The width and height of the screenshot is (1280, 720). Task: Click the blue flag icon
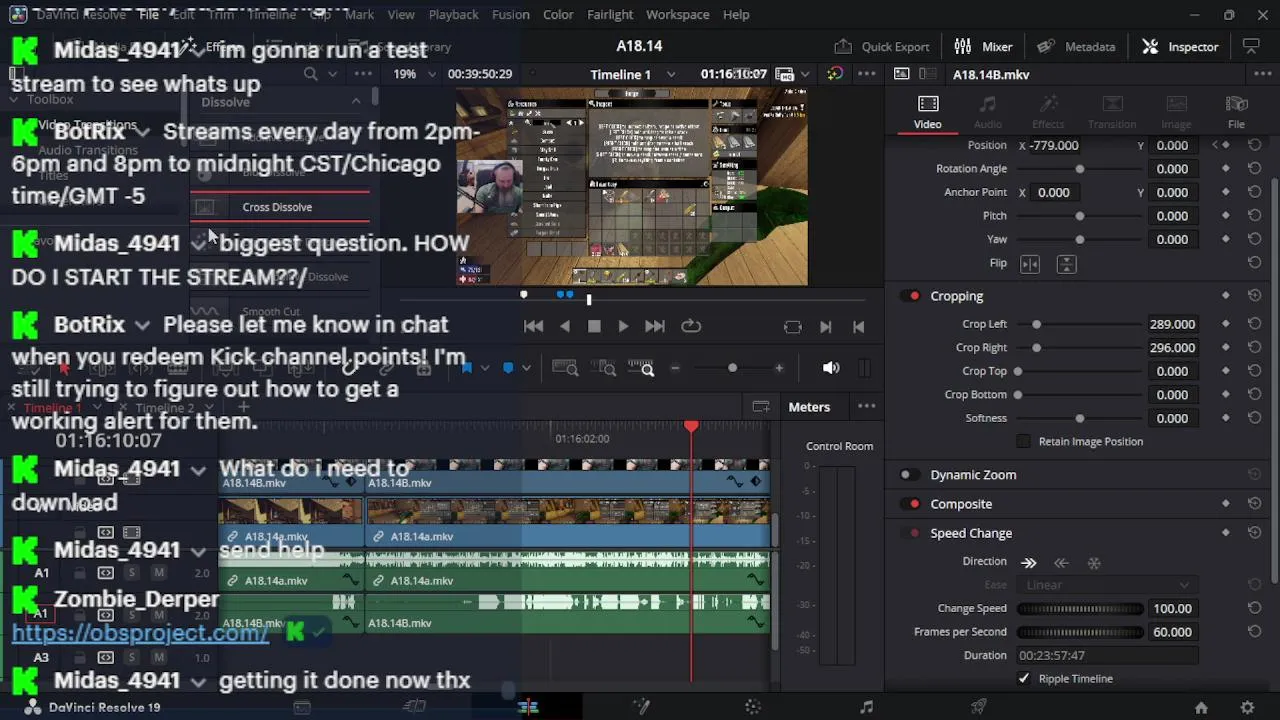[x=466, y=368]
